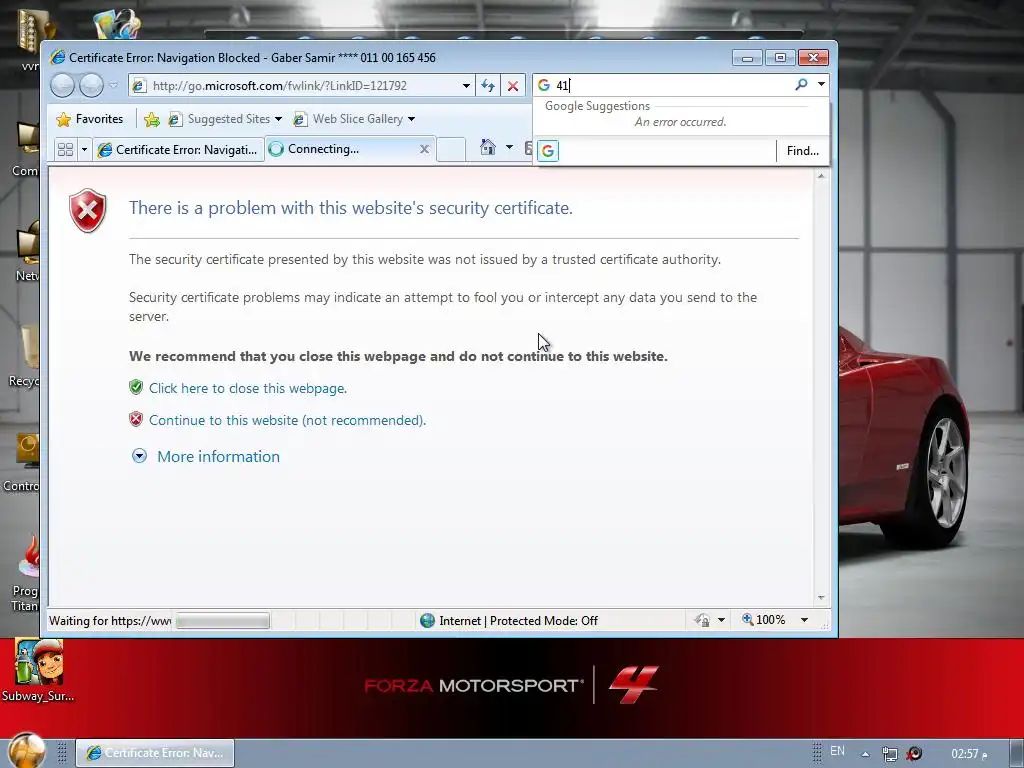Switch to Certificate Error: Navigati... tab
This screenshot has width=1024, height=768.
(x=178, y=150)
